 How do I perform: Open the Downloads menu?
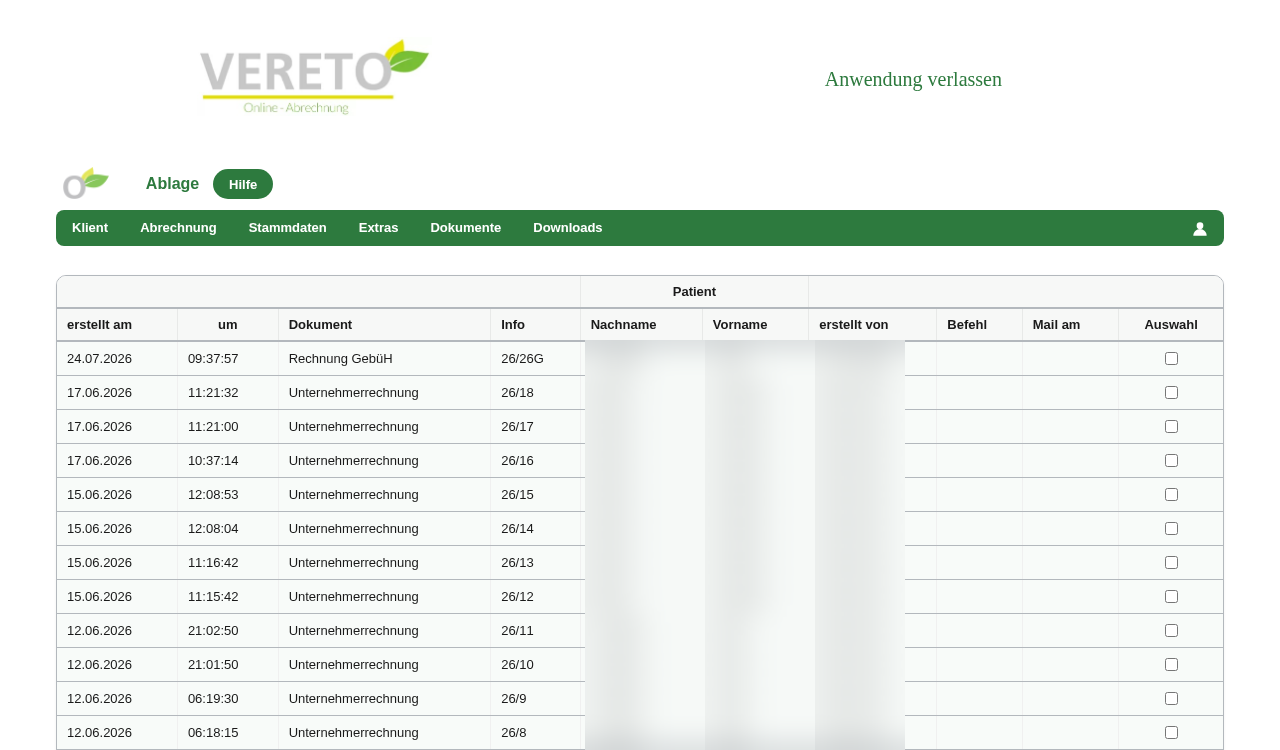tap(568, 228)
